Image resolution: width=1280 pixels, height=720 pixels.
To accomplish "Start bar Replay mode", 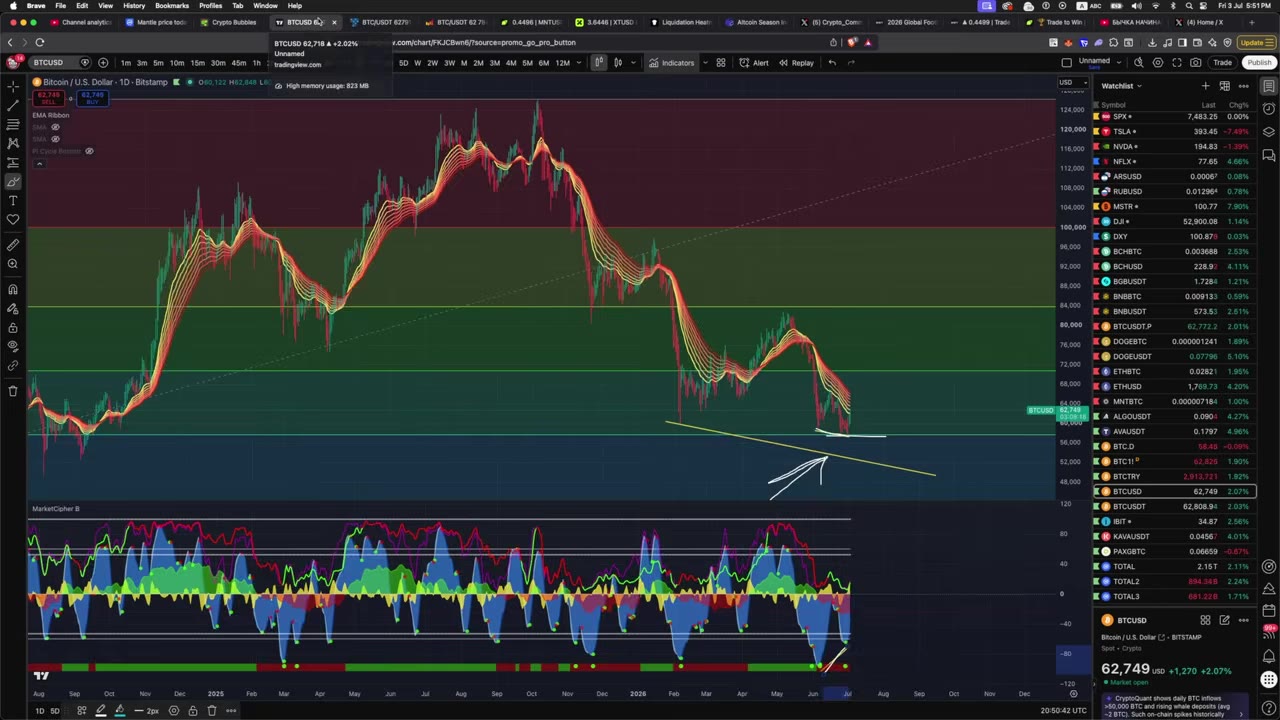I will click(x=796, y=63).
